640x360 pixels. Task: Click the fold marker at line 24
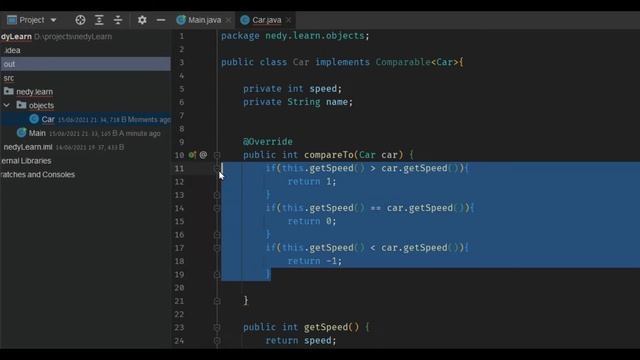217,341
